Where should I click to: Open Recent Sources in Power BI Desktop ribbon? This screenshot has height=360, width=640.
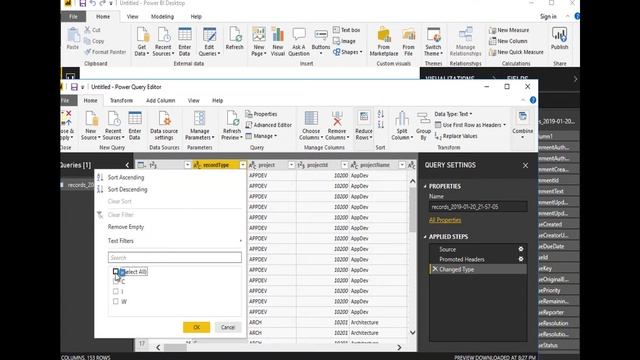pos(163,41)
